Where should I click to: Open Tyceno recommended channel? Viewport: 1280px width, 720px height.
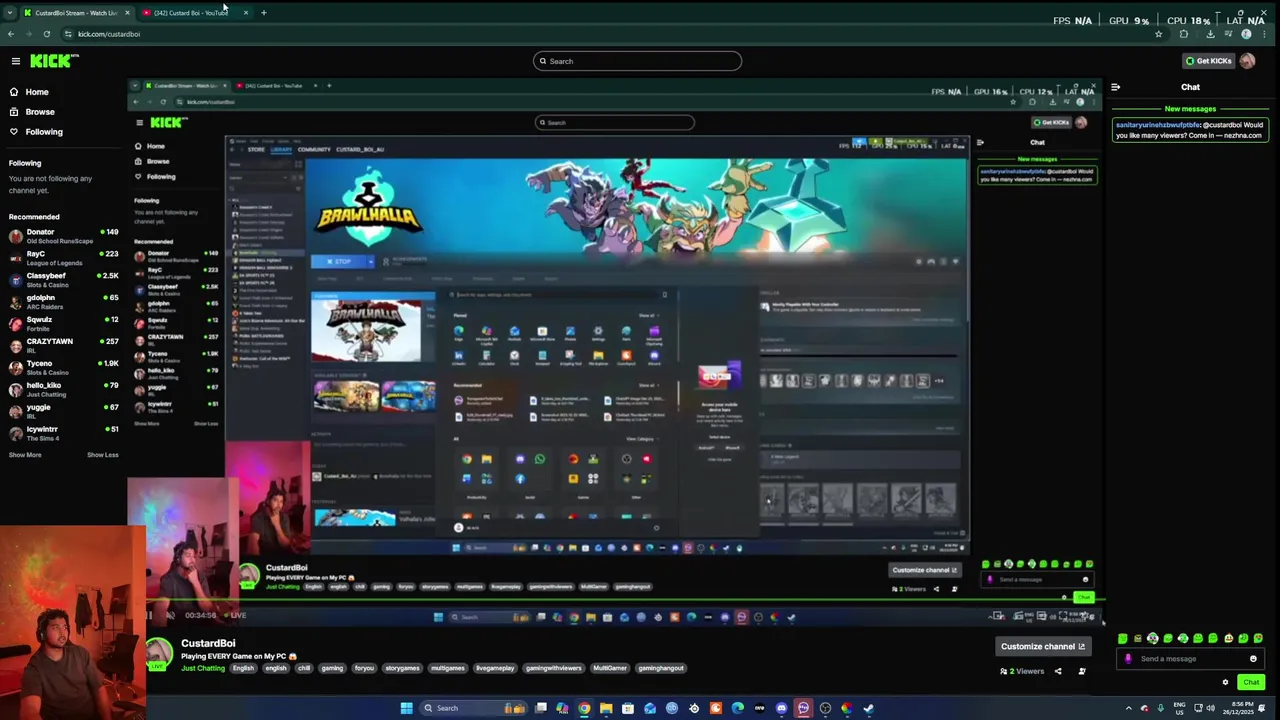[64, 368]
